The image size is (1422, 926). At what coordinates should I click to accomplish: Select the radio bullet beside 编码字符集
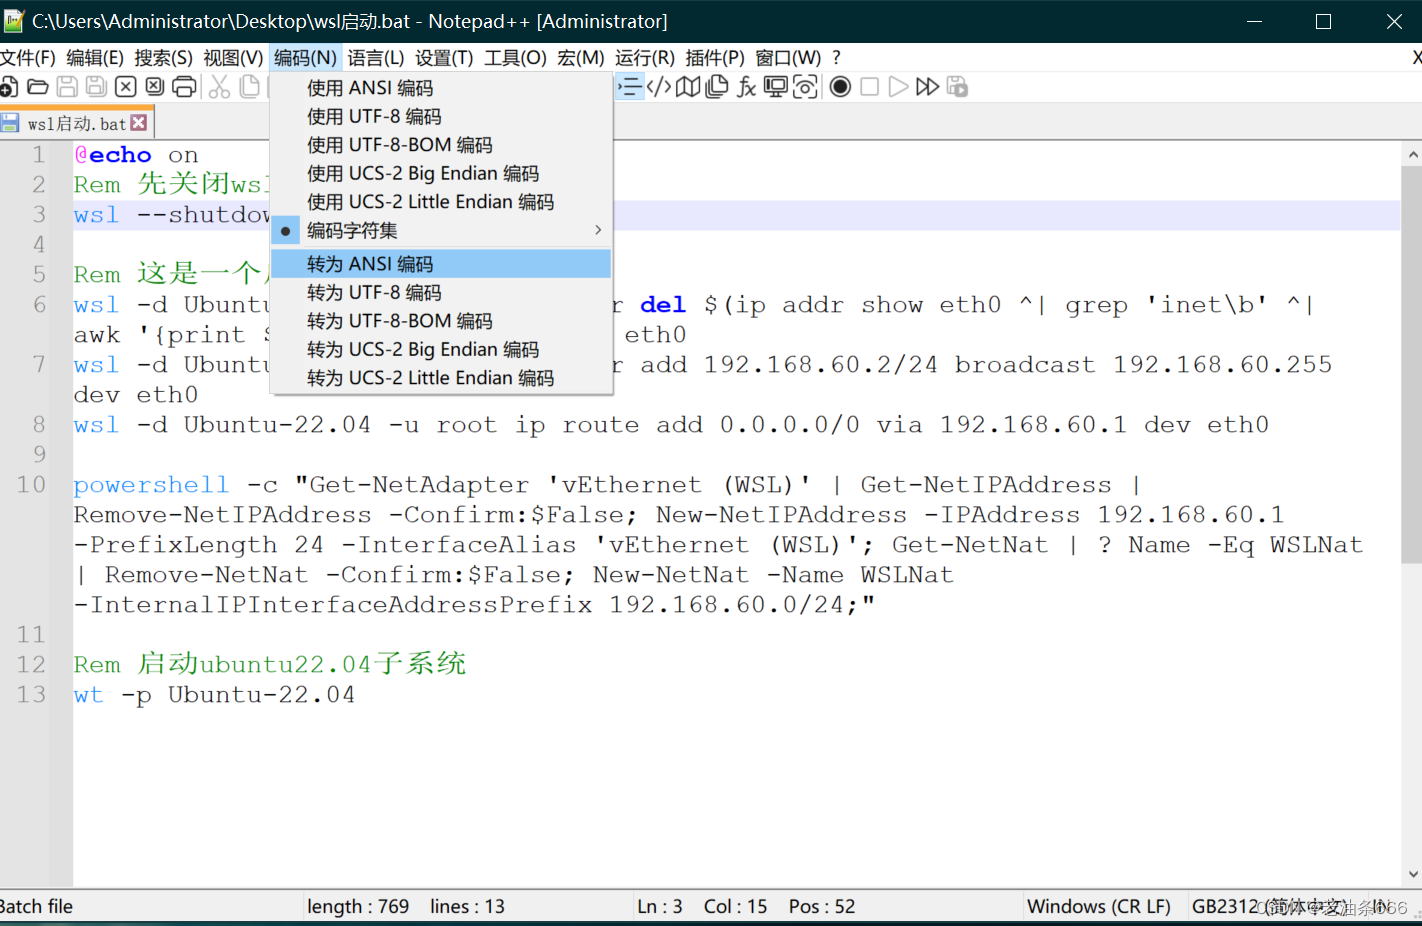tap(285, 230)
